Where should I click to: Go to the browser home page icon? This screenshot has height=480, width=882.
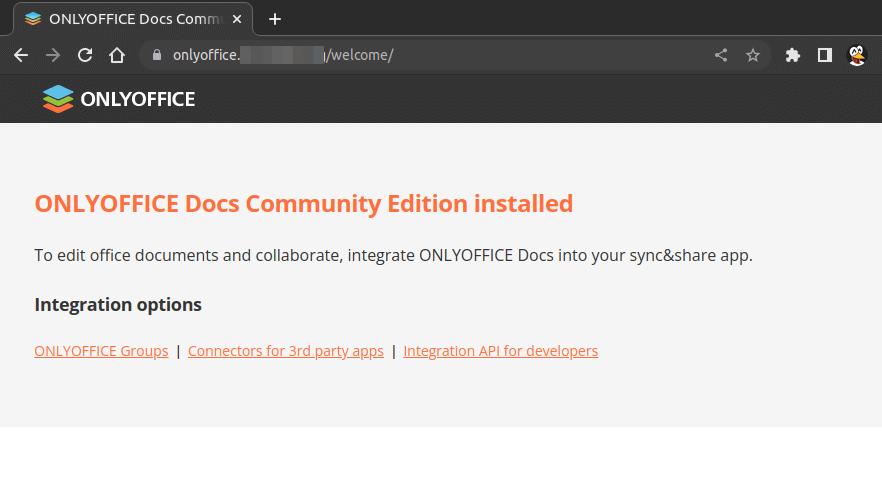point(117,56)
